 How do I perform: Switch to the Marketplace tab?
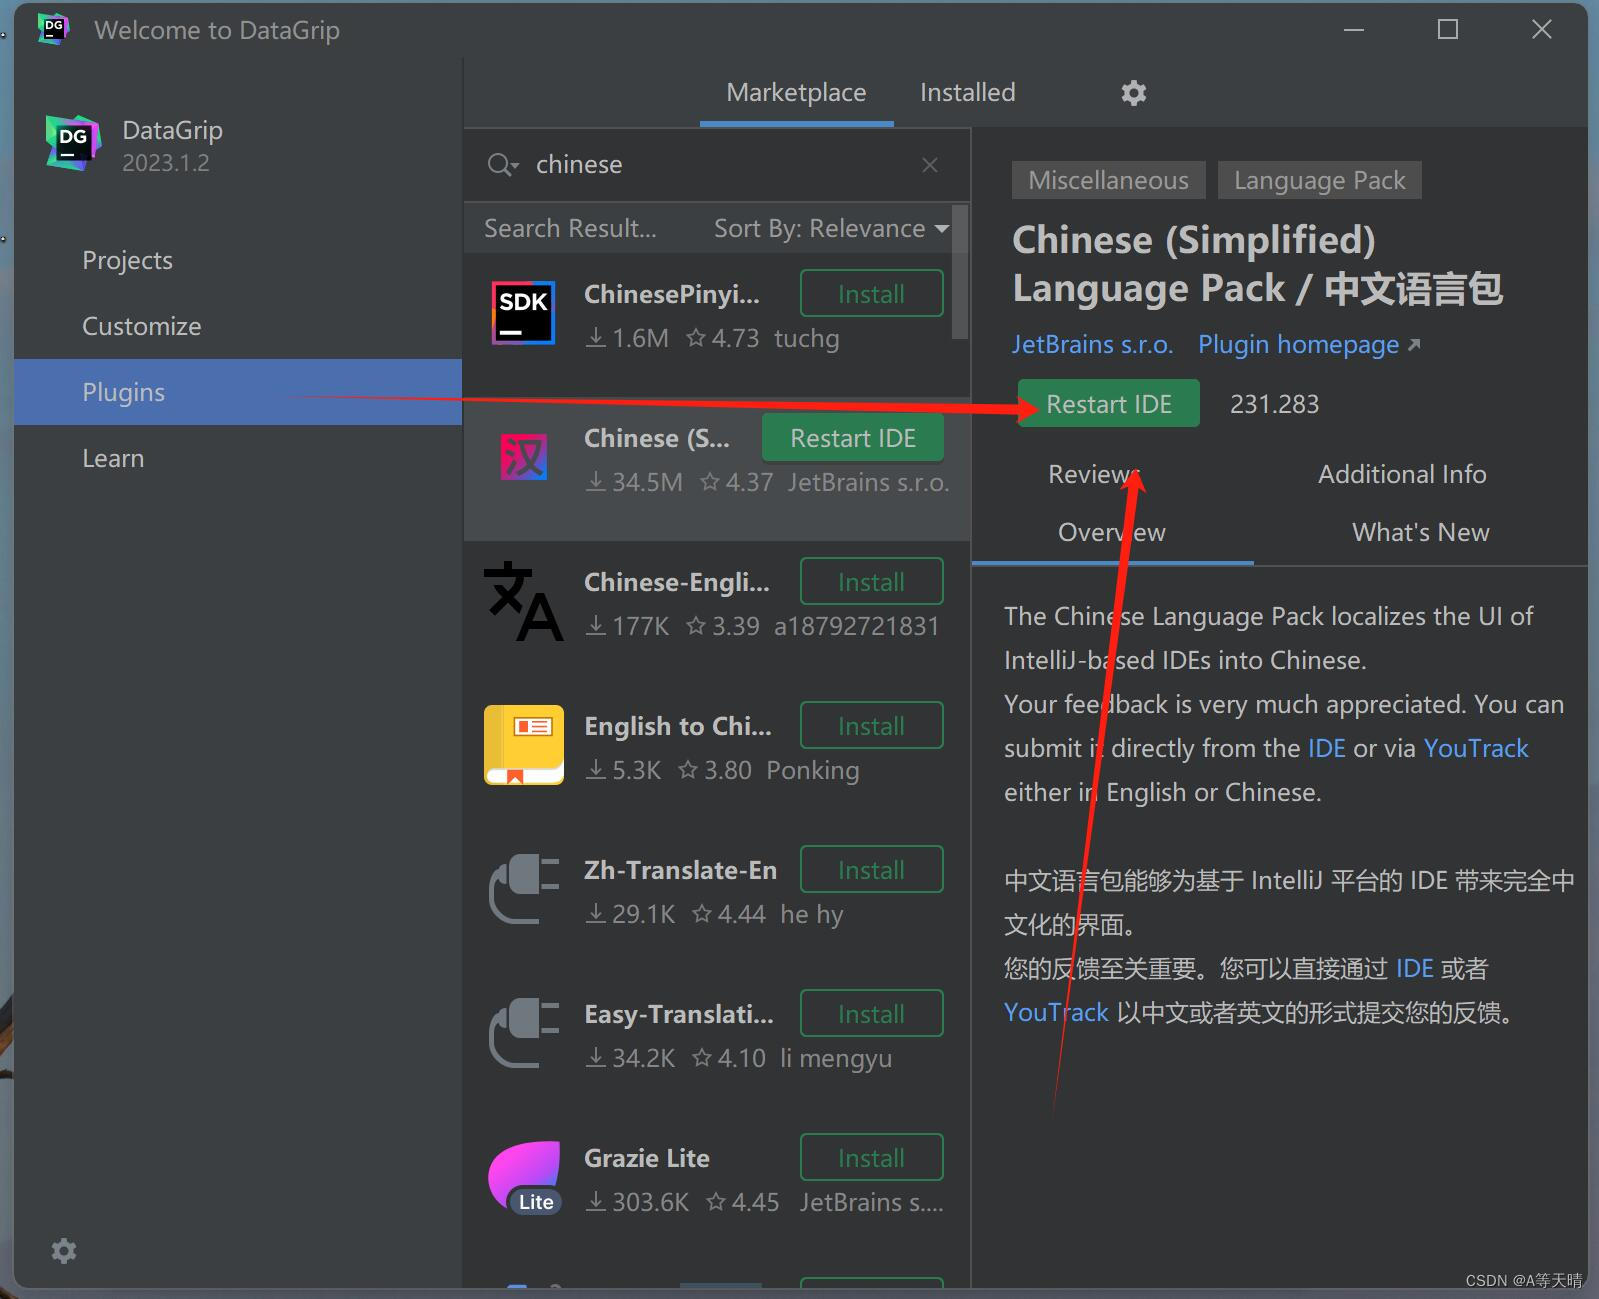pos(796,93)
